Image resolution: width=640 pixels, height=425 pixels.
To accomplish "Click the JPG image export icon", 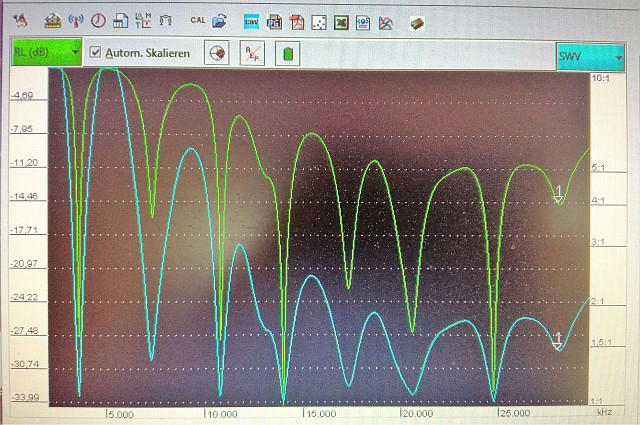I will 274,20.
